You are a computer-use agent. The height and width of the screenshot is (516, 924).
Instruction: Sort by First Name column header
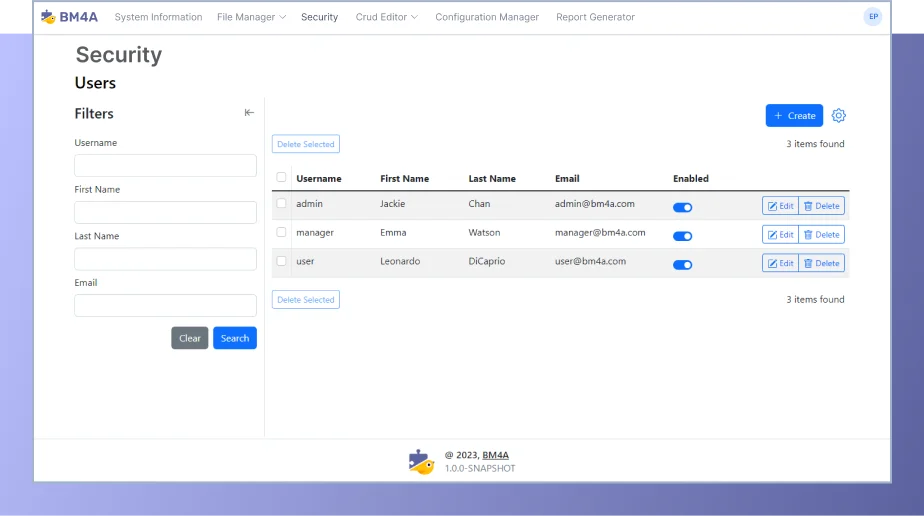click(x=404, y=178)
